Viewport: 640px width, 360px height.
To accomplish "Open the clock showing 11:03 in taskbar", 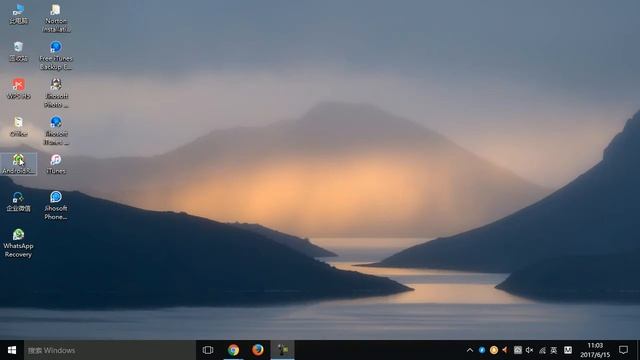I will 595,350.
